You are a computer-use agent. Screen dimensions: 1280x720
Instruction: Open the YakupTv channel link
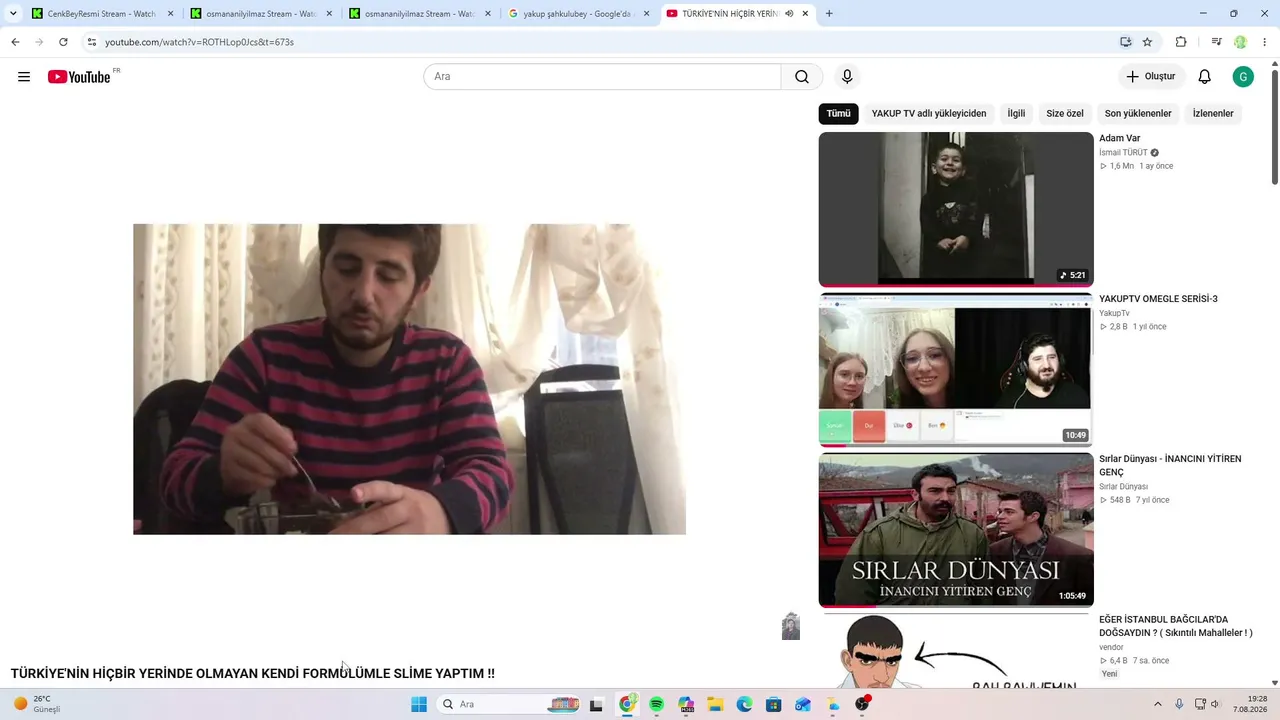1114,314
